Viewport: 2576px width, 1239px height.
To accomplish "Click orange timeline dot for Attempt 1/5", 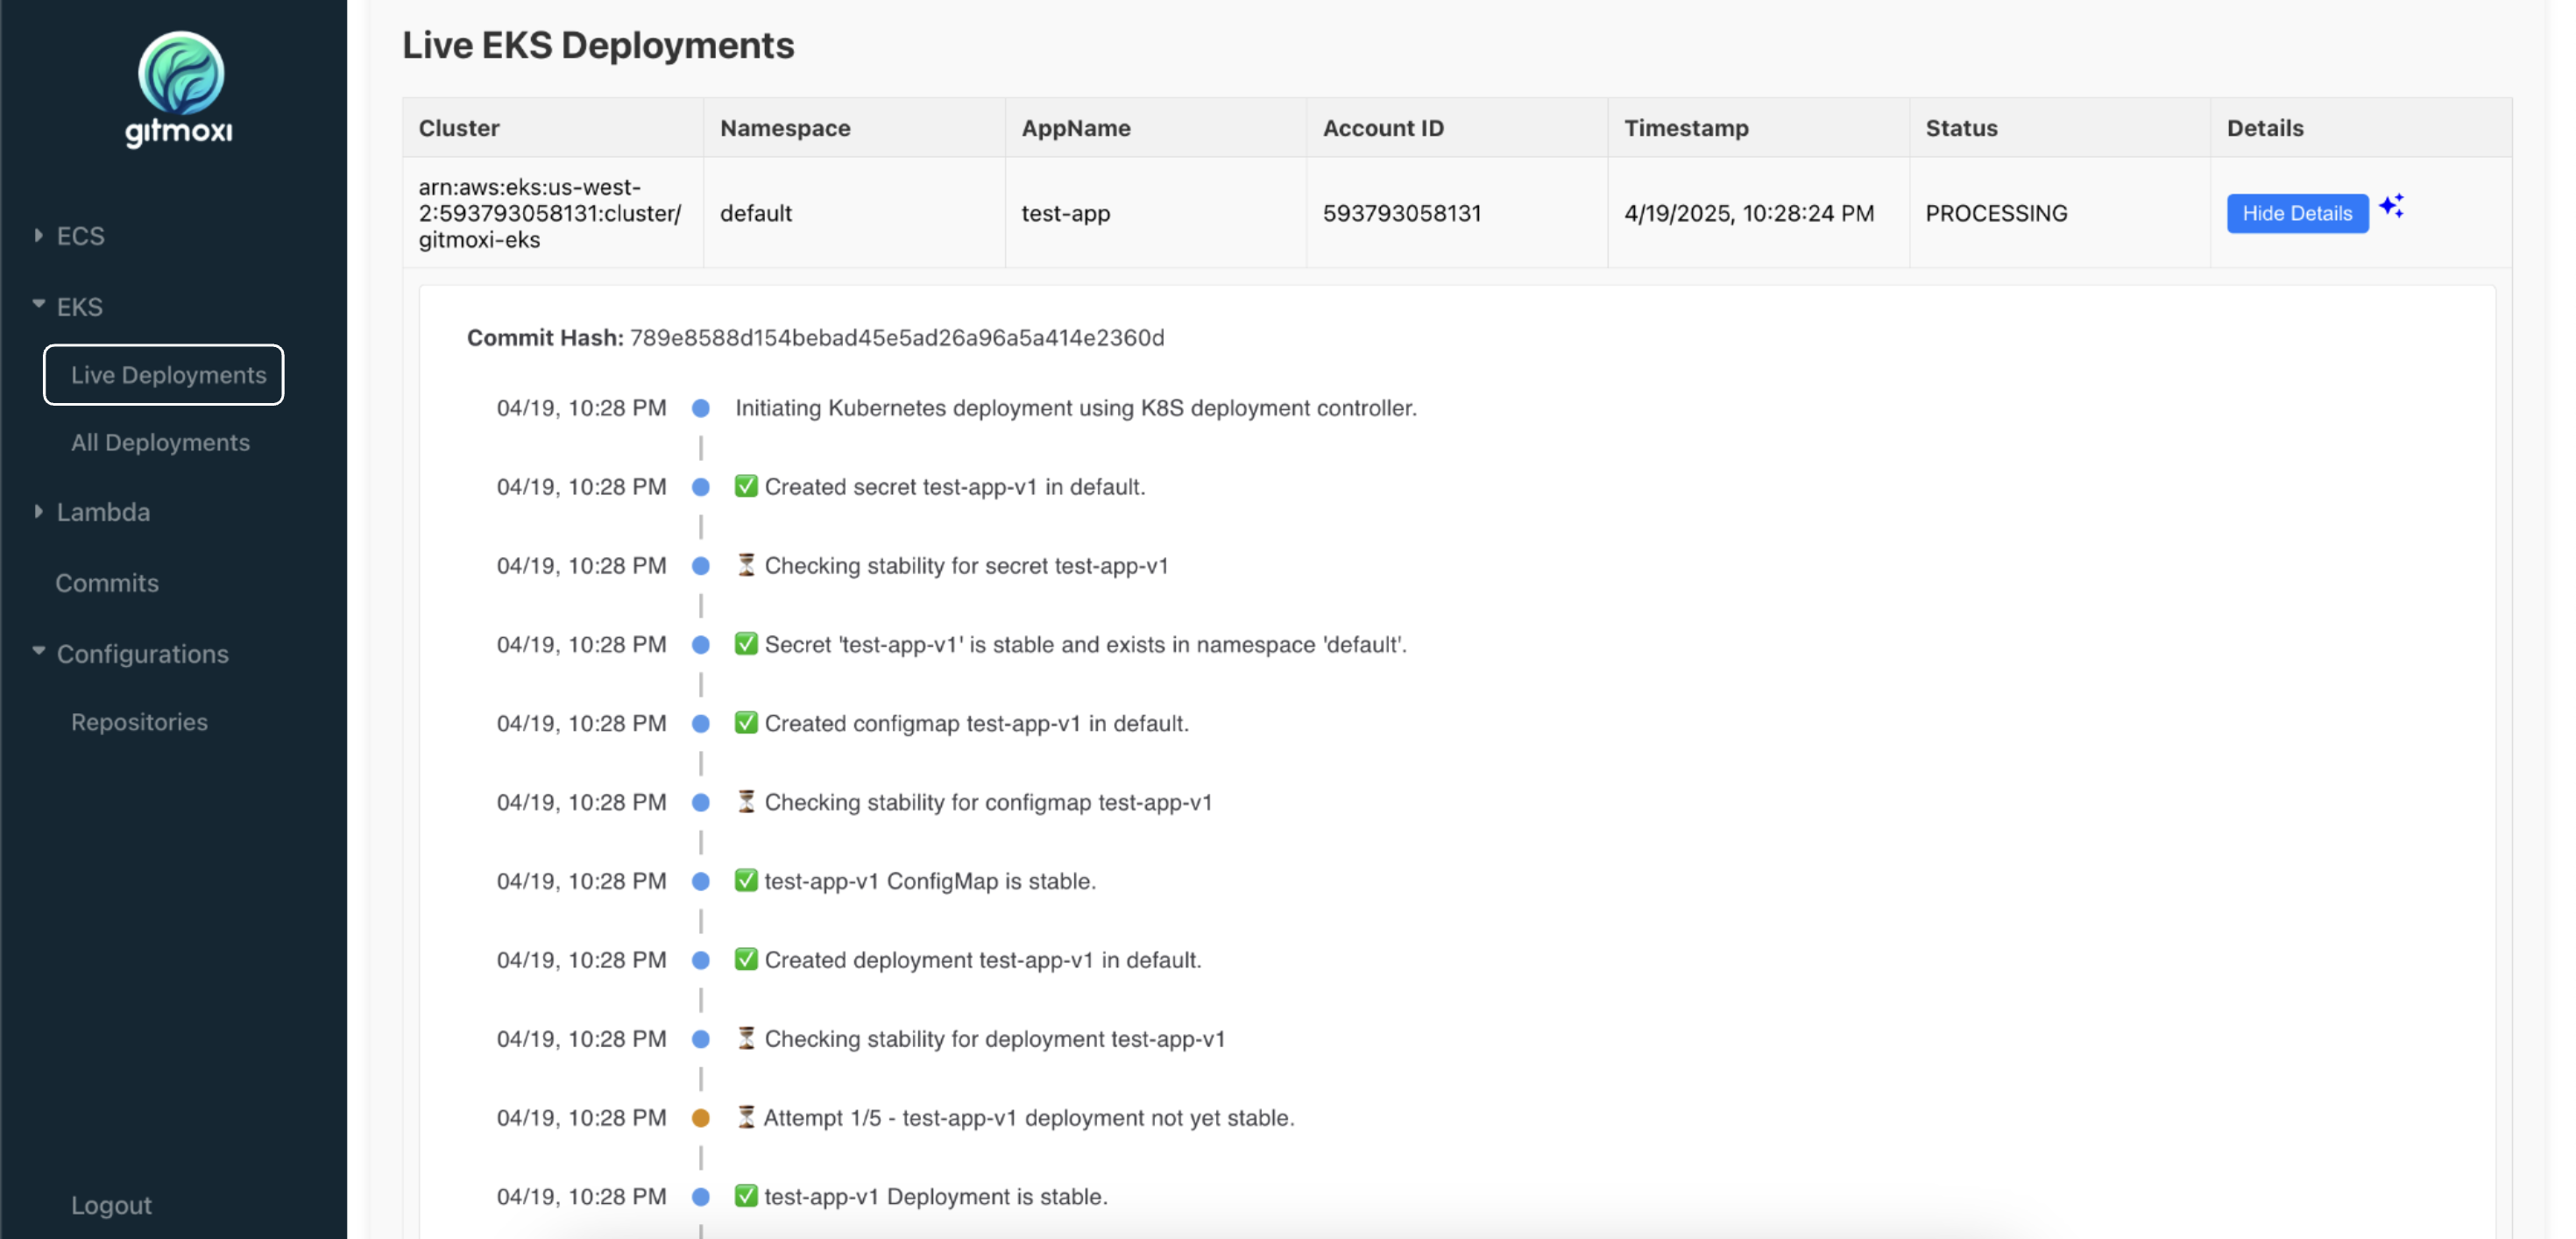I will [701, 1118].
